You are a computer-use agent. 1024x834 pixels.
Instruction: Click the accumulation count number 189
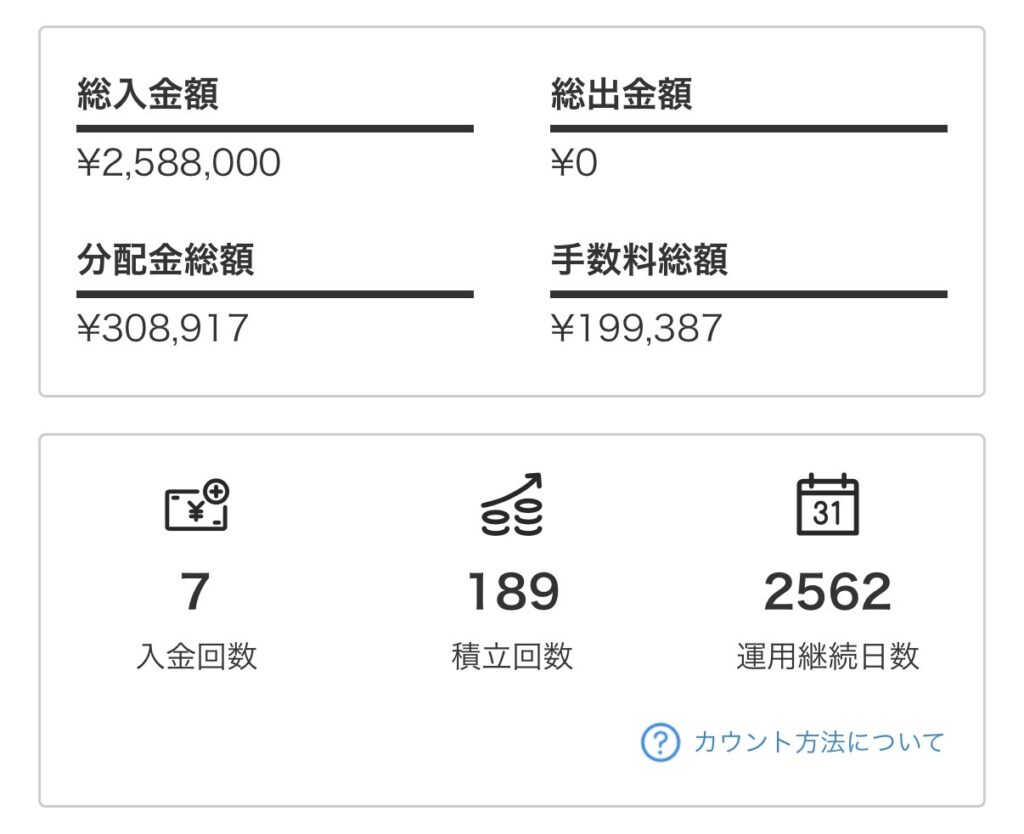[x=512, y=592]
